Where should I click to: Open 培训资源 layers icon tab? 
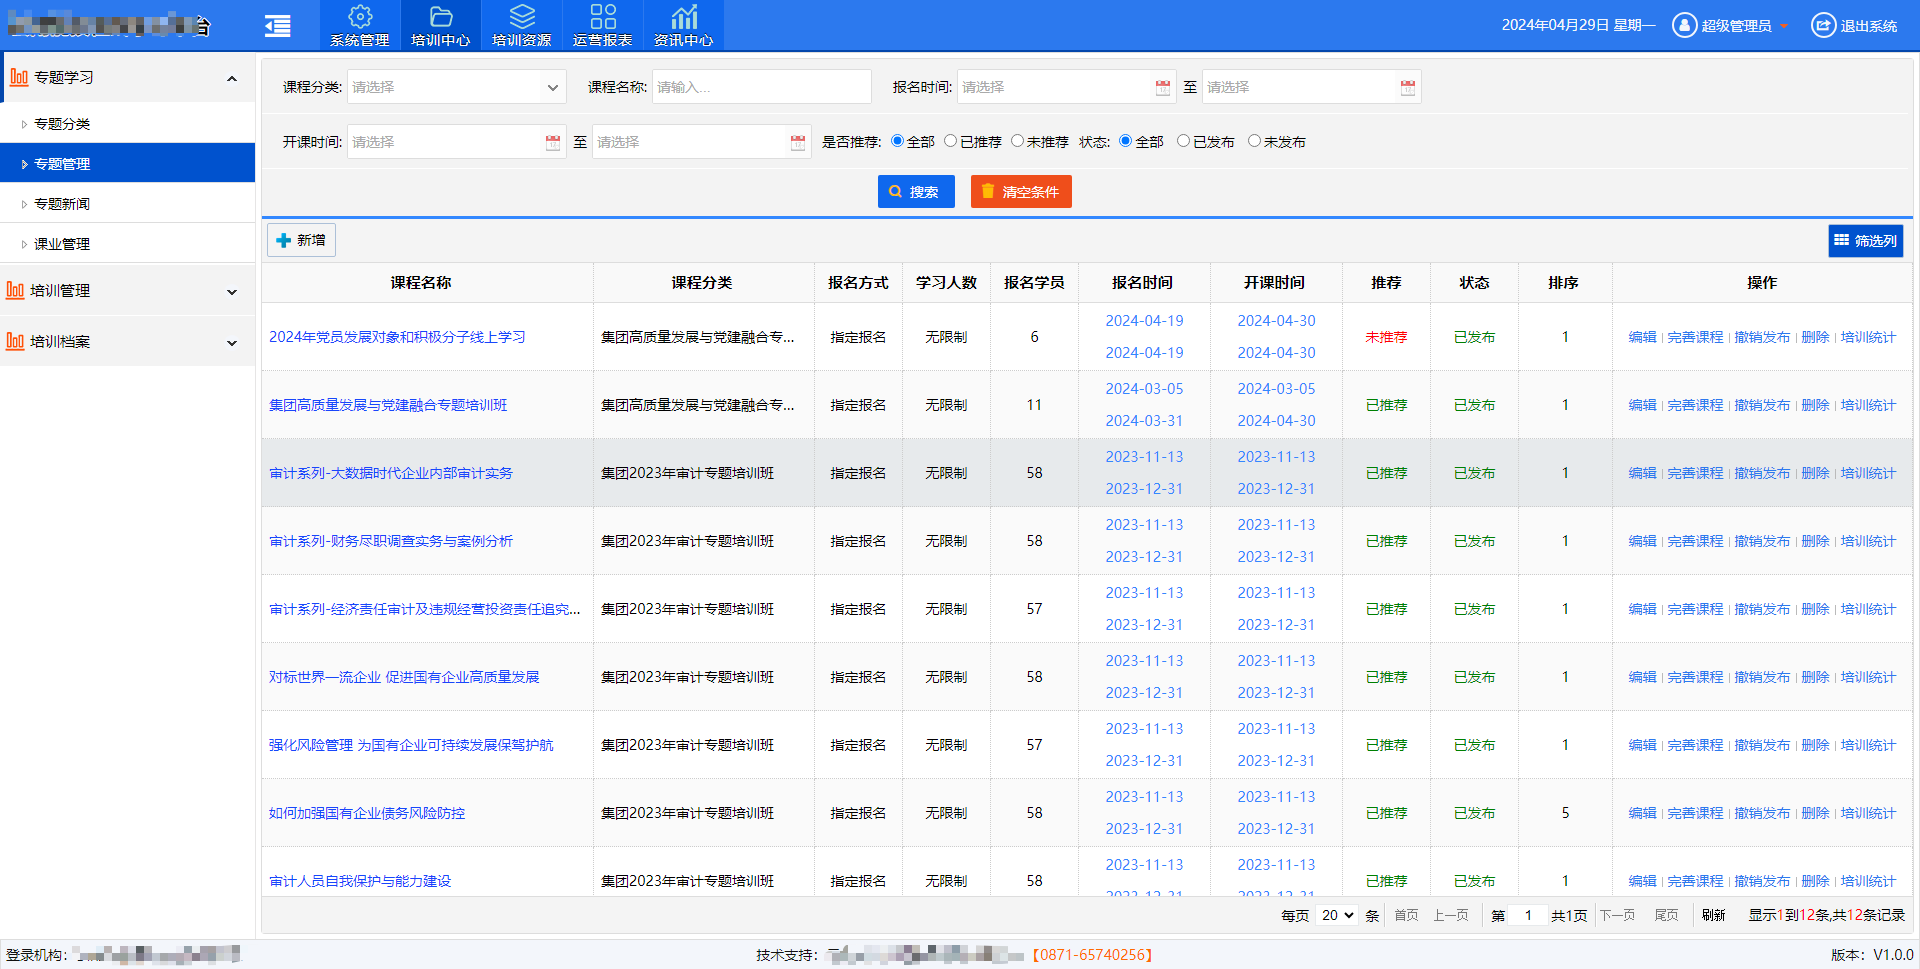[x=522, y=25]
